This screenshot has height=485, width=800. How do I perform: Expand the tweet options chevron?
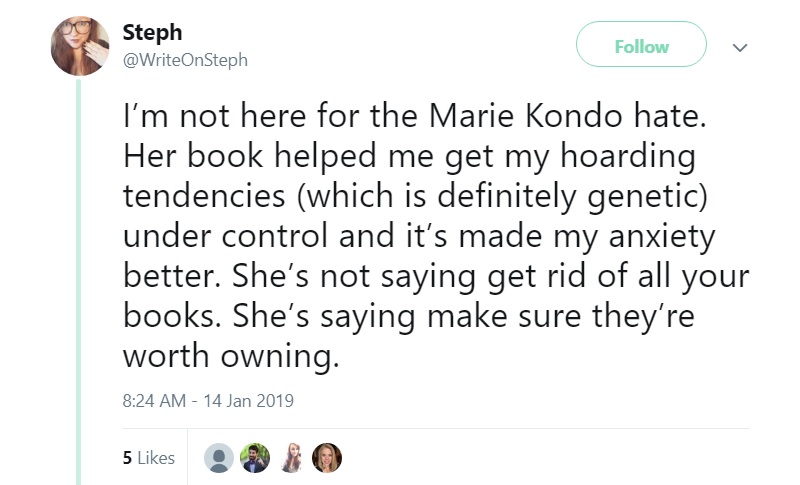tap(740, 47)
